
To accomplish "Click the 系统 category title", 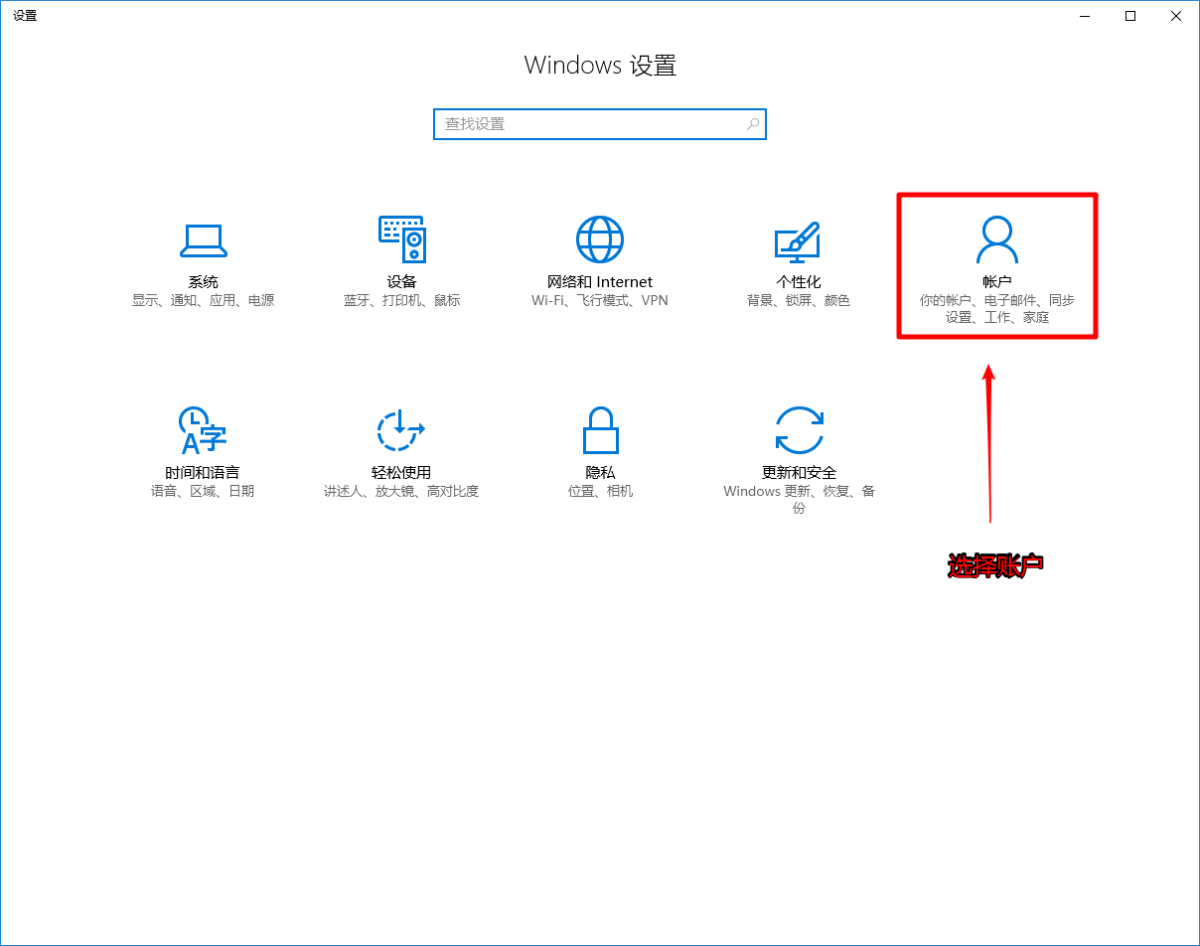I will [x=203, y=282].
